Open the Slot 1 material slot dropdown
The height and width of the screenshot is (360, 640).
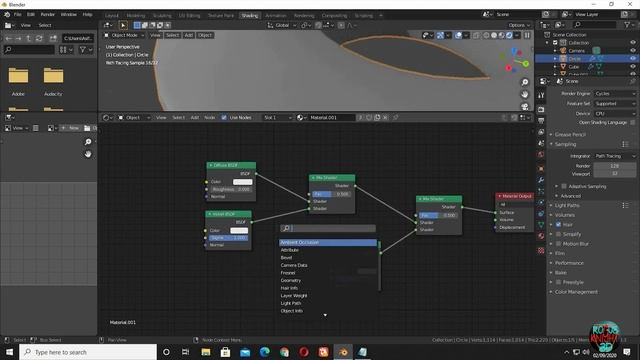(278, 118)
